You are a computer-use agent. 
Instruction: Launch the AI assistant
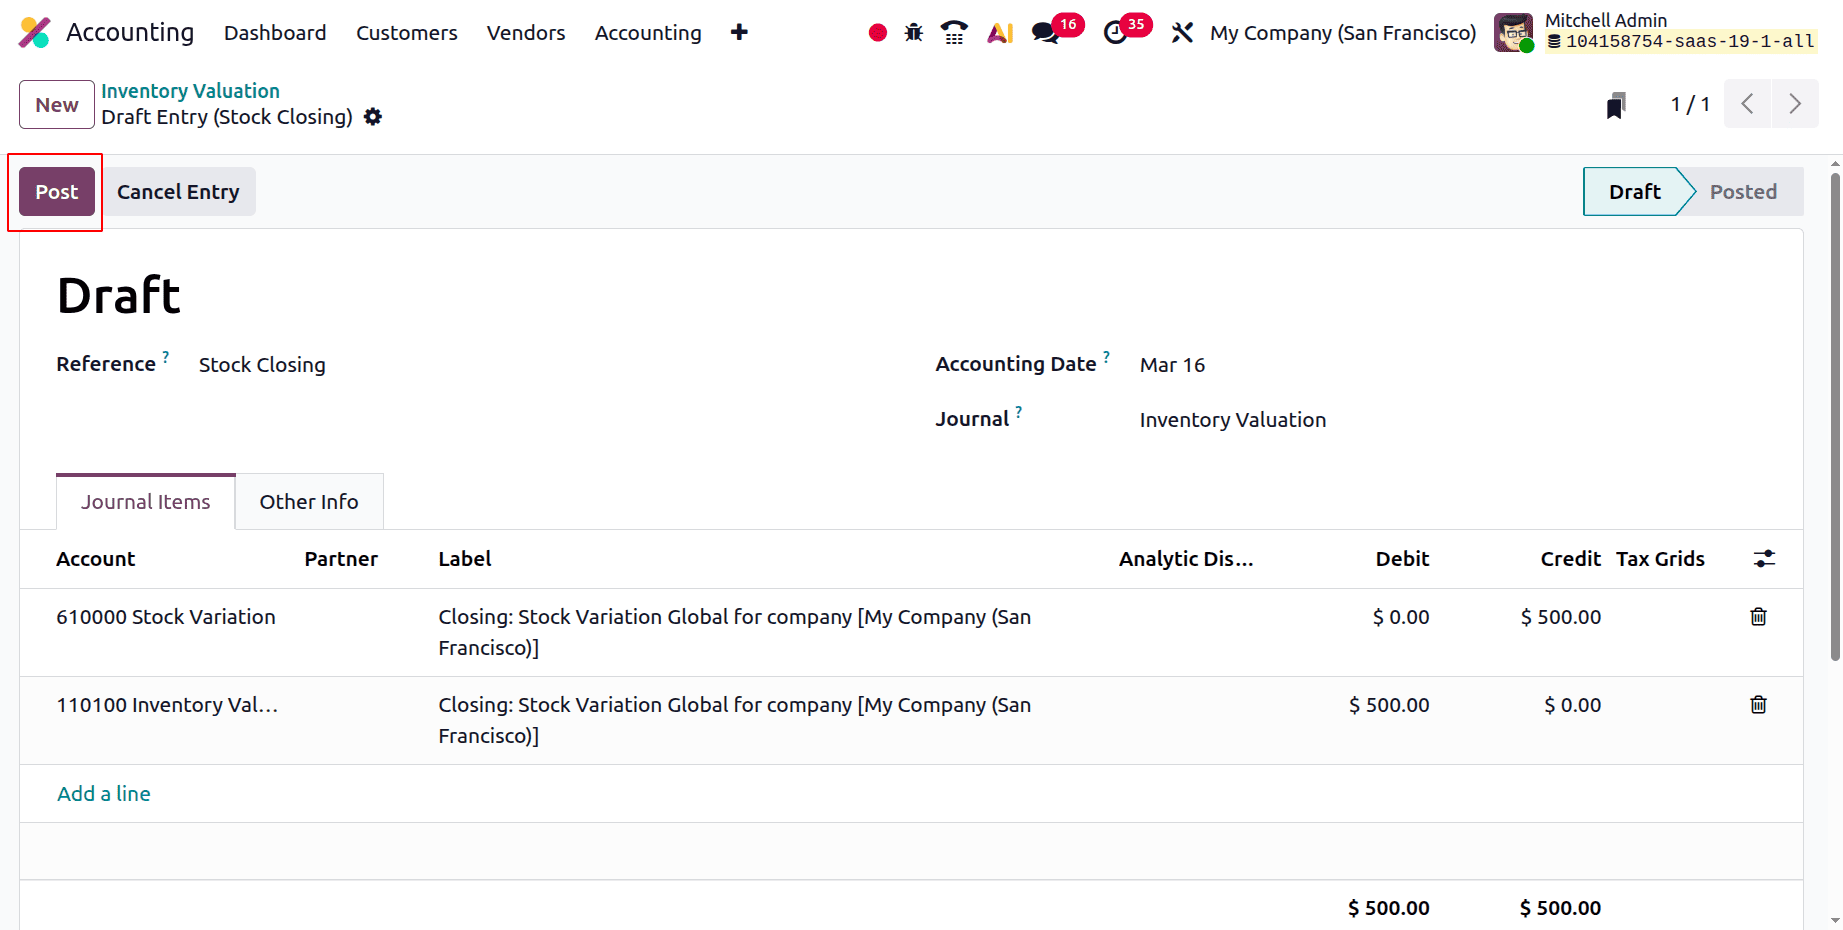999,32
